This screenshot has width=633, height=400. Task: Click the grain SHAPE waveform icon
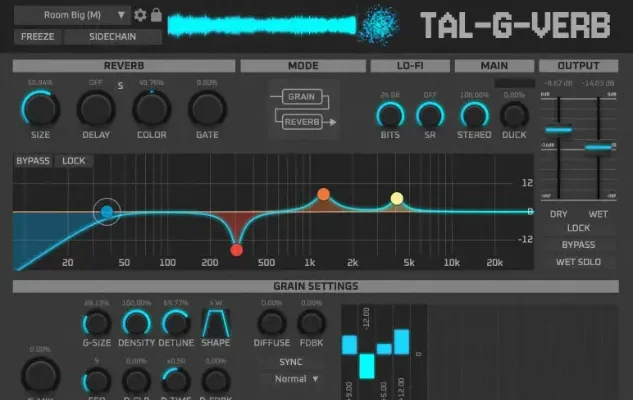(216, 322)
